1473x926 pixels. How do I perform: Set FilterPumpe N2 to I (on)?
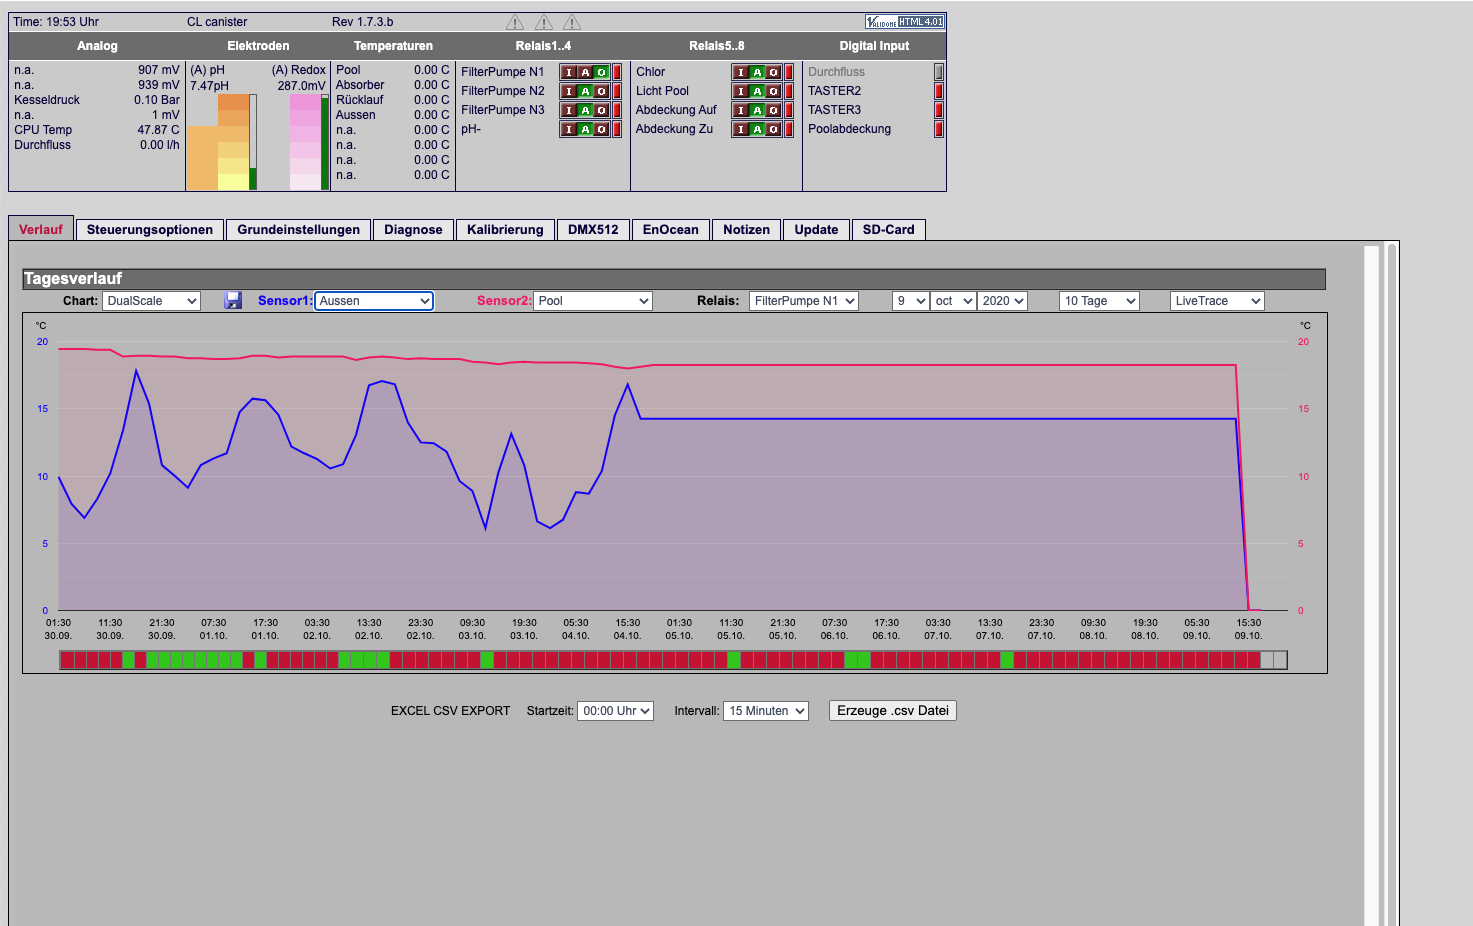[569, 91]
